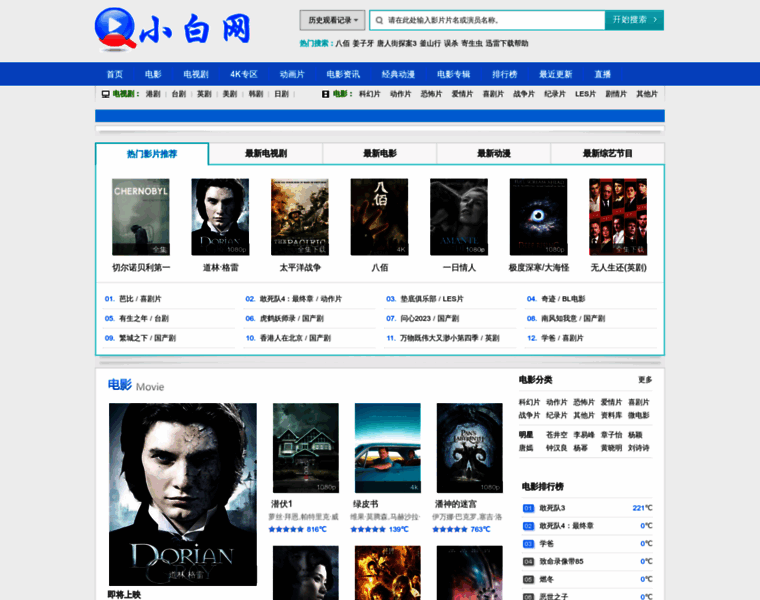Viewport: 760px width, 600px height.
Task: Open the 道林·格雷 small poster in recommendations
Action: coord(220,217)
